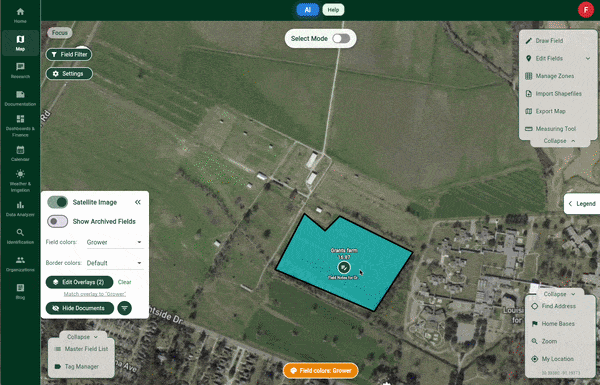Collapse the bottom-right location panel

click(x=559, y=294)
